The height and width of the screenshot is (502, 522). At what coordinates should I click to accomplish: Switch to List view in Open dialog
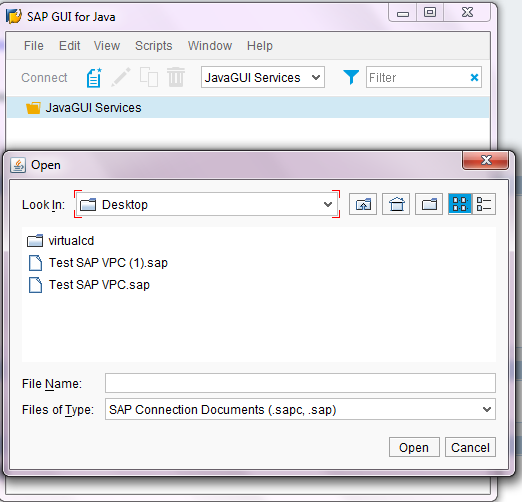click(460, 204)
